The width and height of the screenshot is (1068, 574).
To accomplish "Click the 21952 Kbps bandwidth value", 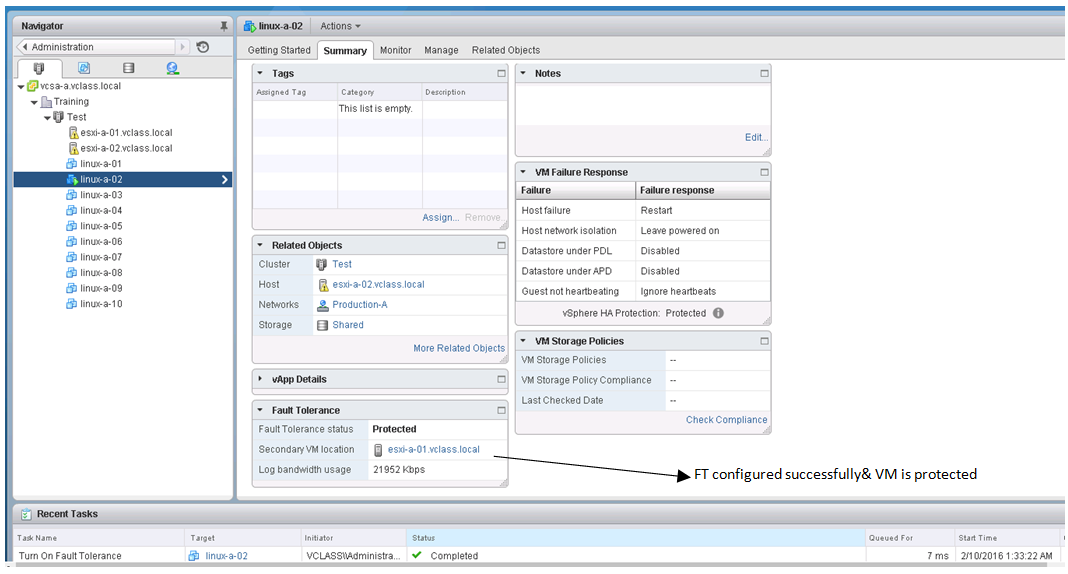I will tap(398, 470).
